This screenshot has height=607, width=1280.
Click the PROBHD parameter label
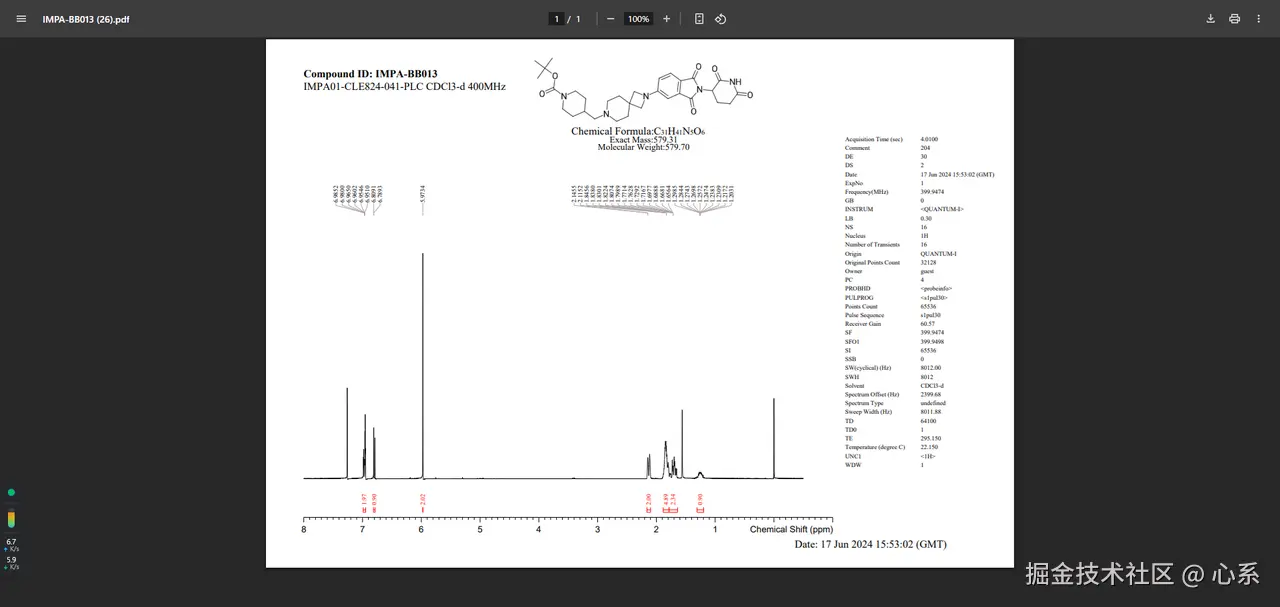point(857,289)
